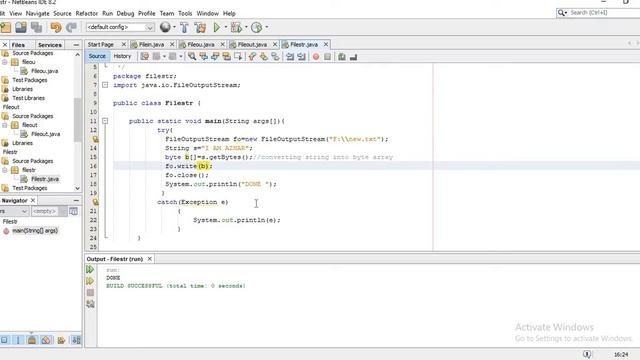Click the Build Project hammer icon
Image resolution: width=640 pixels, height=360 pixels.
pos(184,27)
